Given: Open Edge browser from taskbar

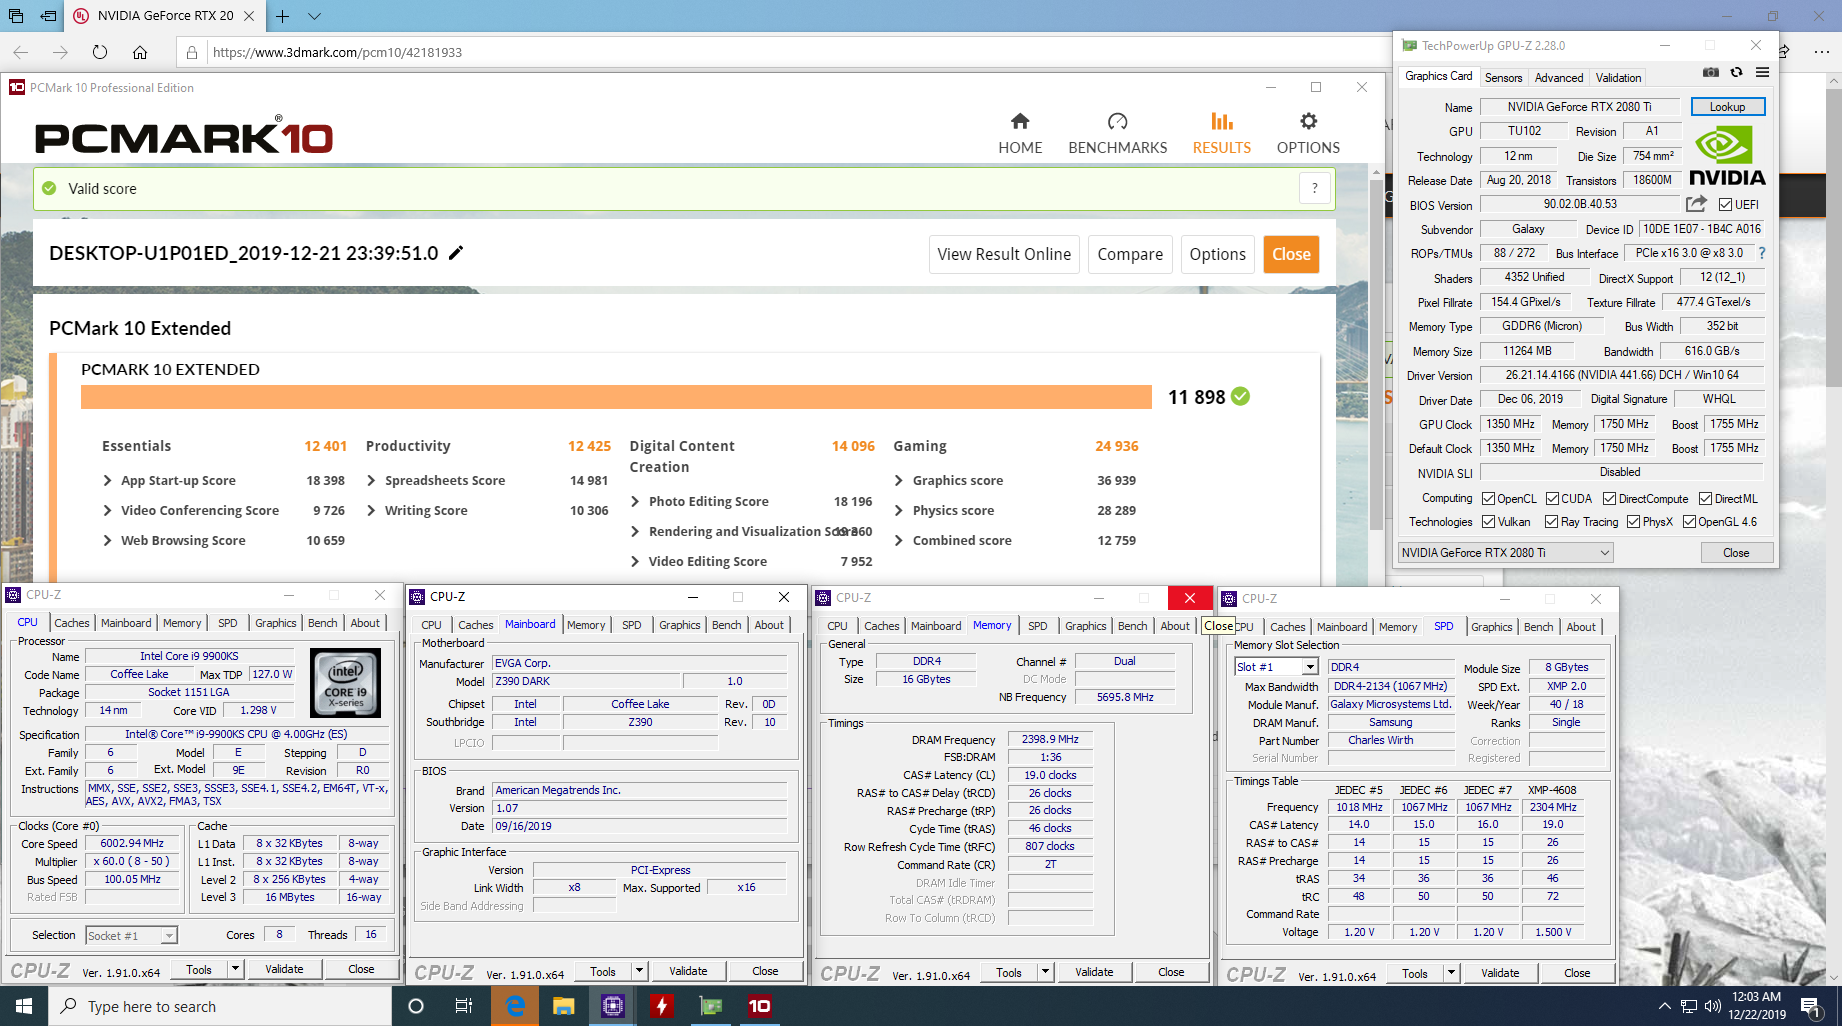Looking at the screenshot, I should click(515, 1006).
